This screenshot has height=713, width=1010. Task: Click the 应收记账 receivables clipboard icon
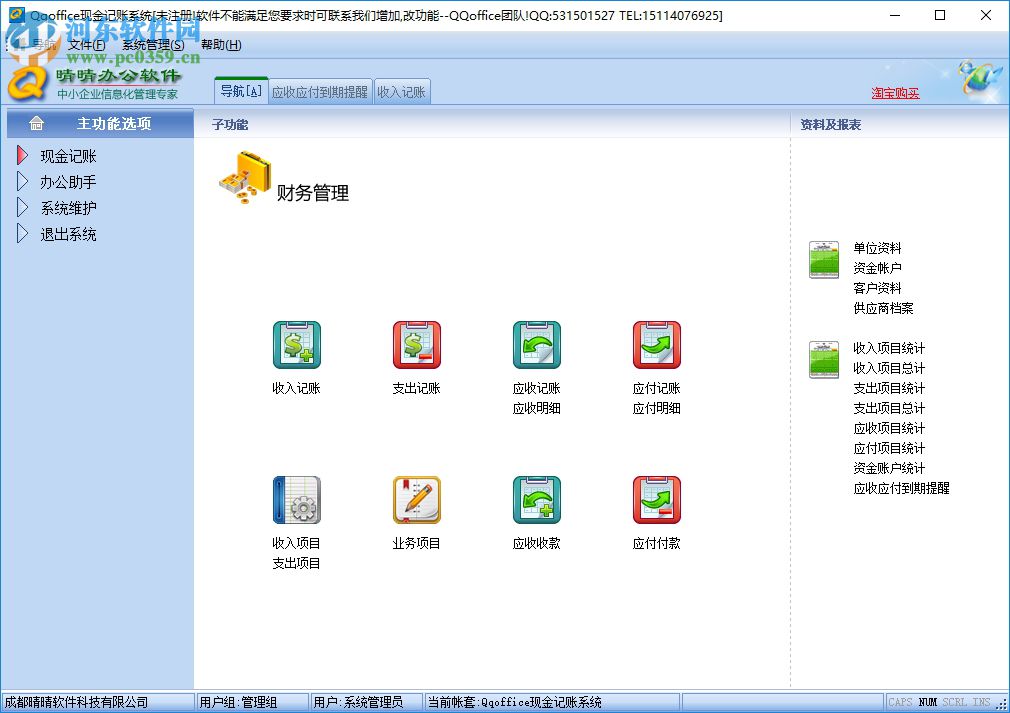pyautogui.click(x=536, y=344)
